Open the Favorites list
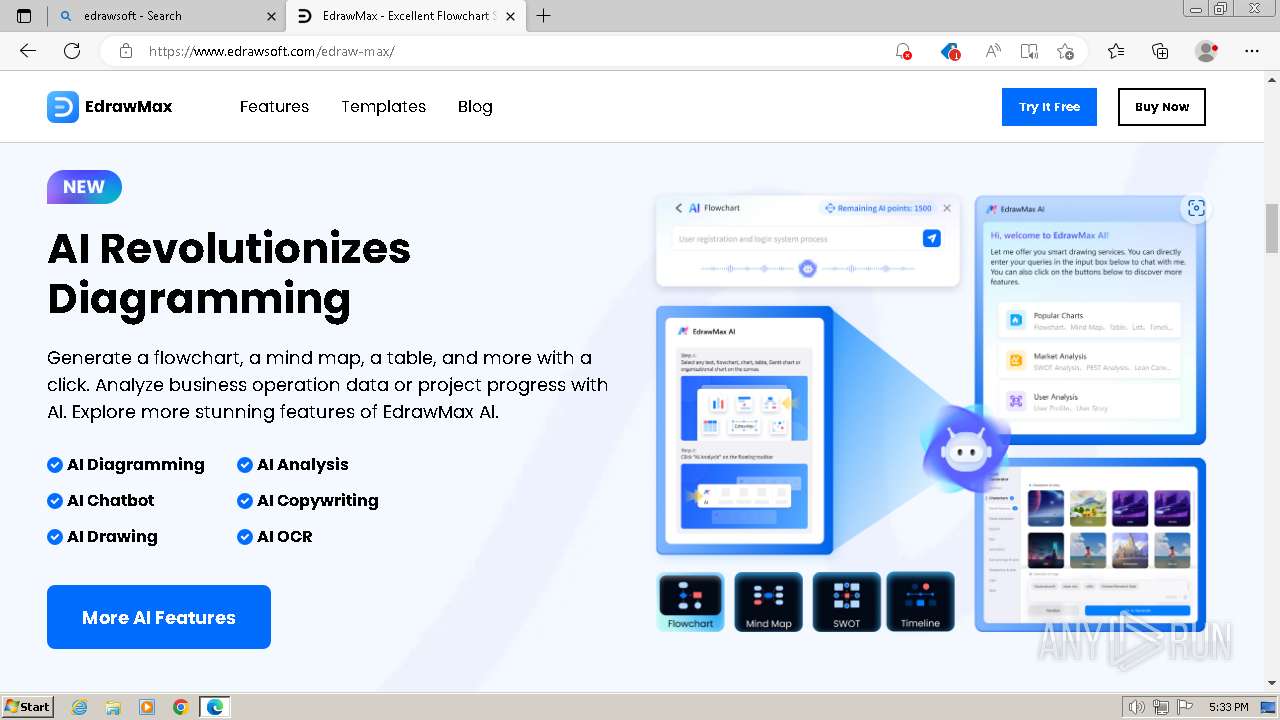 click(x=1116, y=51)
